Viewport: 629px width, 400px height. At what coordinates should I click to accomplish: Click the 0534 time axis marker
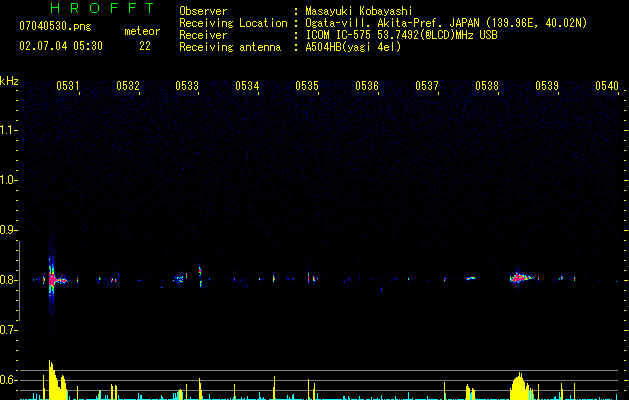247,86
